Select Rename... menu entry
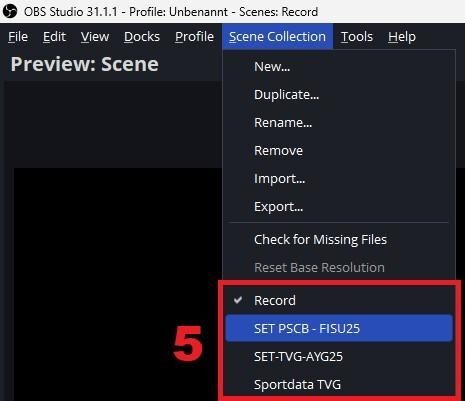This screenshot has width=465, height=401. coord(339,123)
